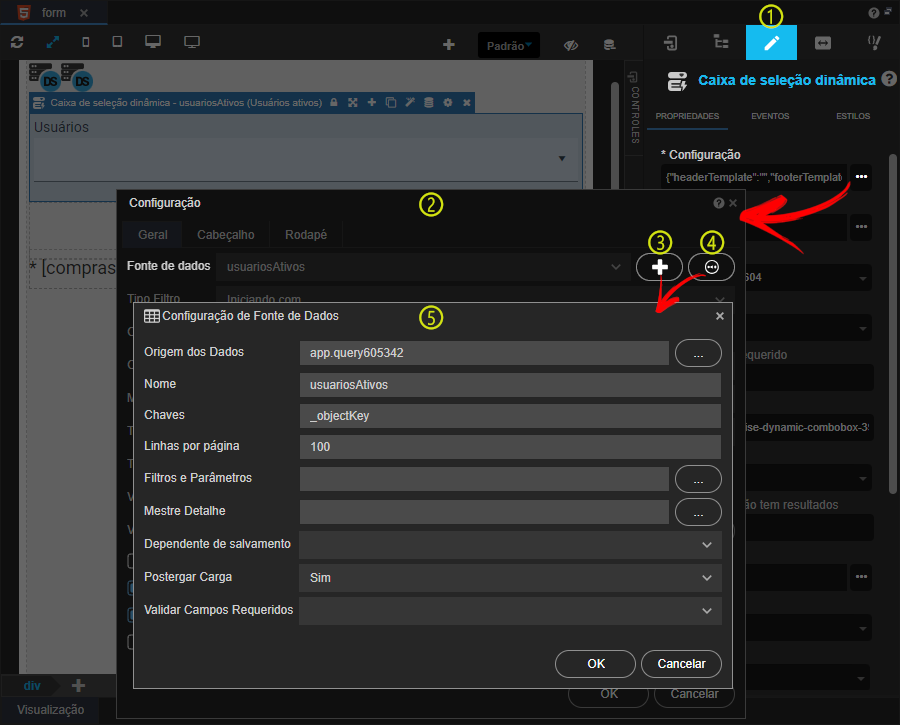Click the Nome field with usuariosAtivos
The height and width of the screenshot is (725, 900).
coord(510,385)
